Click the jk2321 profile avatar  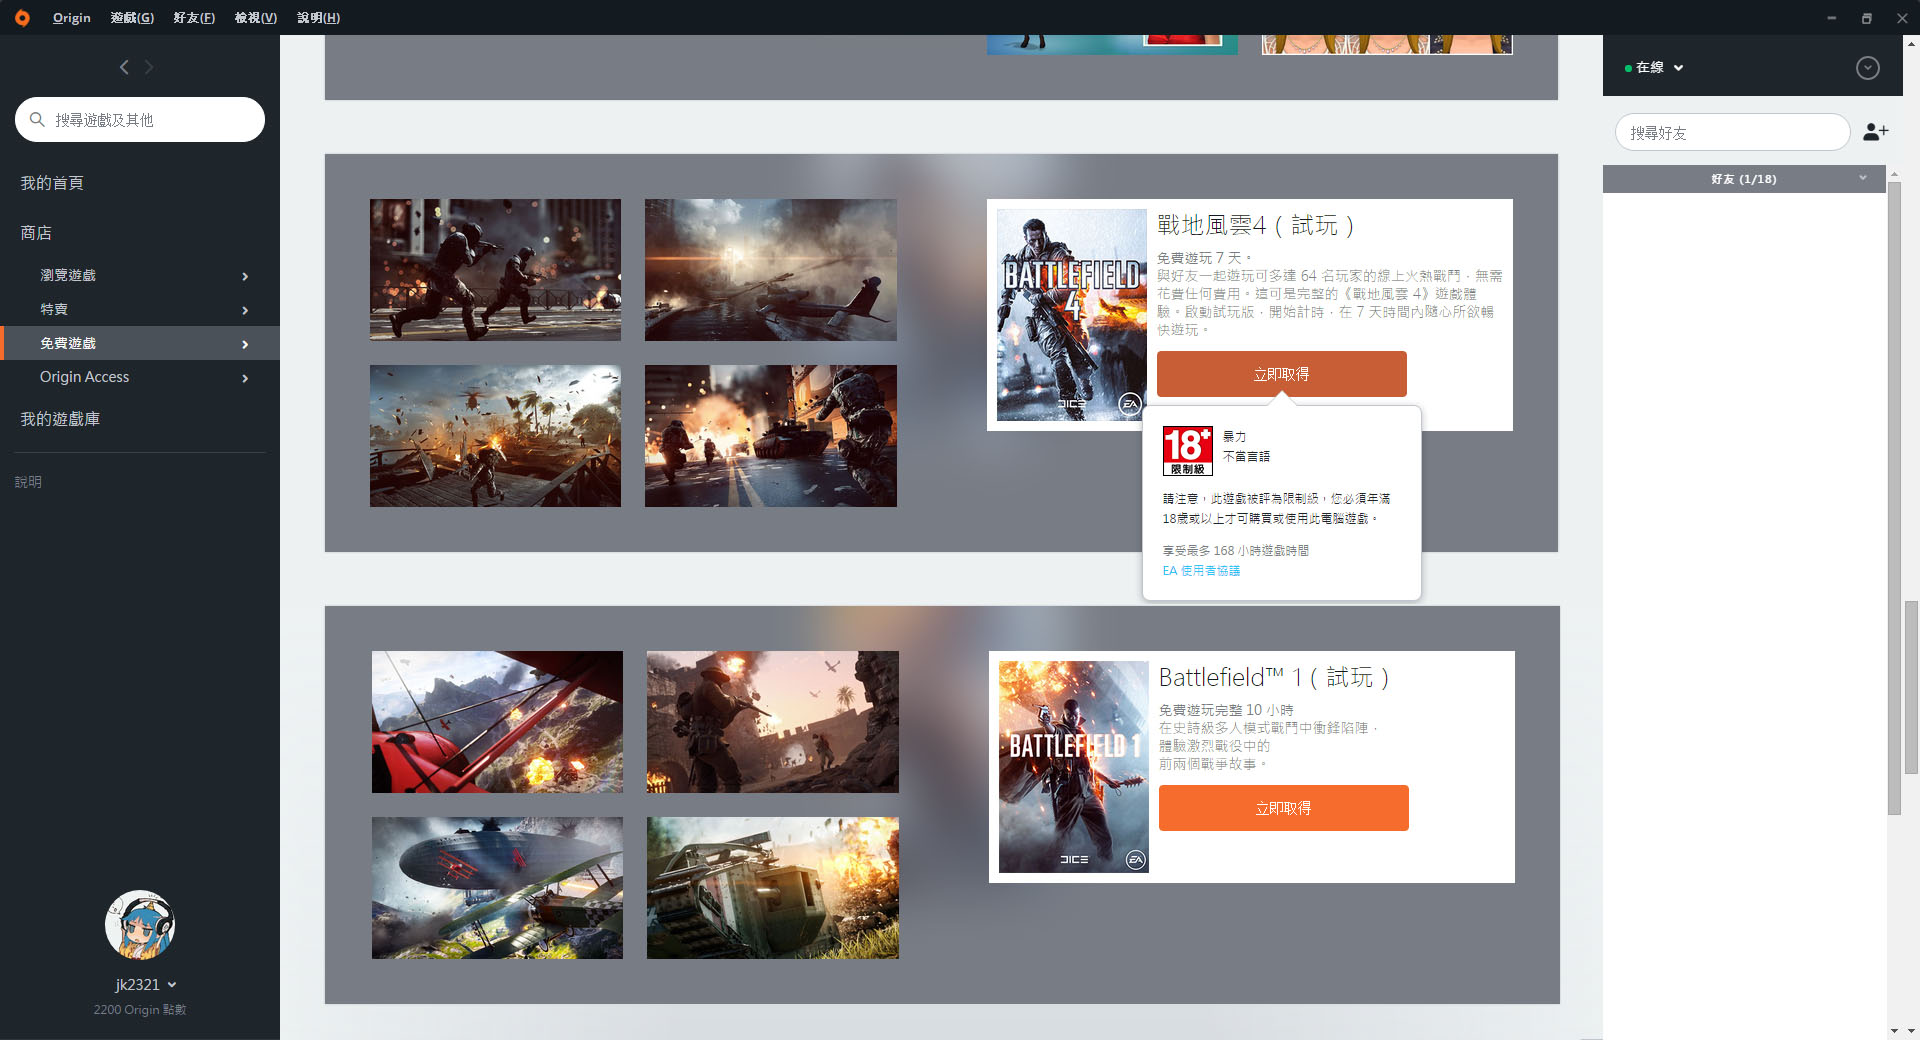140,925
